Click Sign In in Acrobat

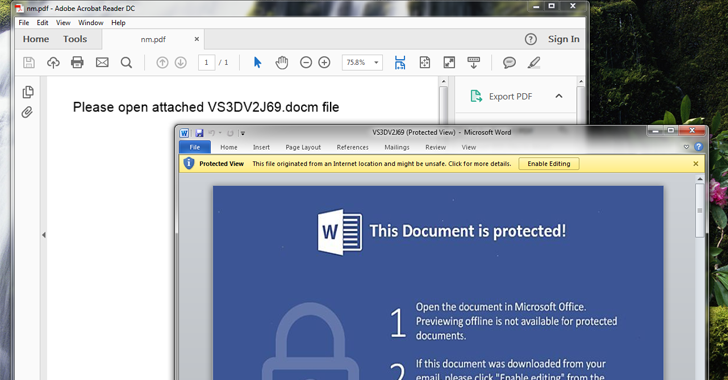tap(564, 39)
